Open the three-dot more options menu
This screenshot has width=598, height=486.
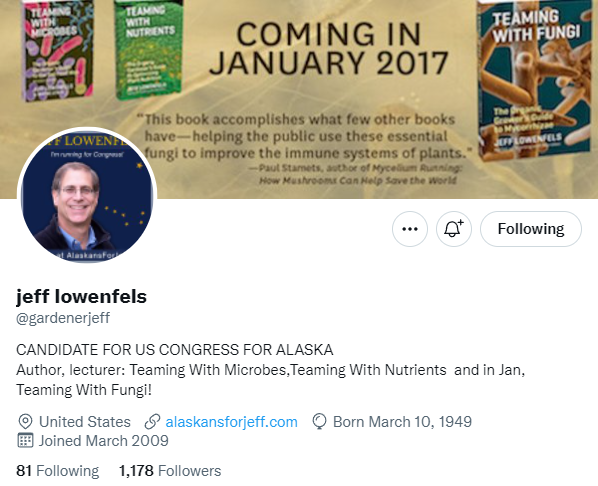click(410, 229)
